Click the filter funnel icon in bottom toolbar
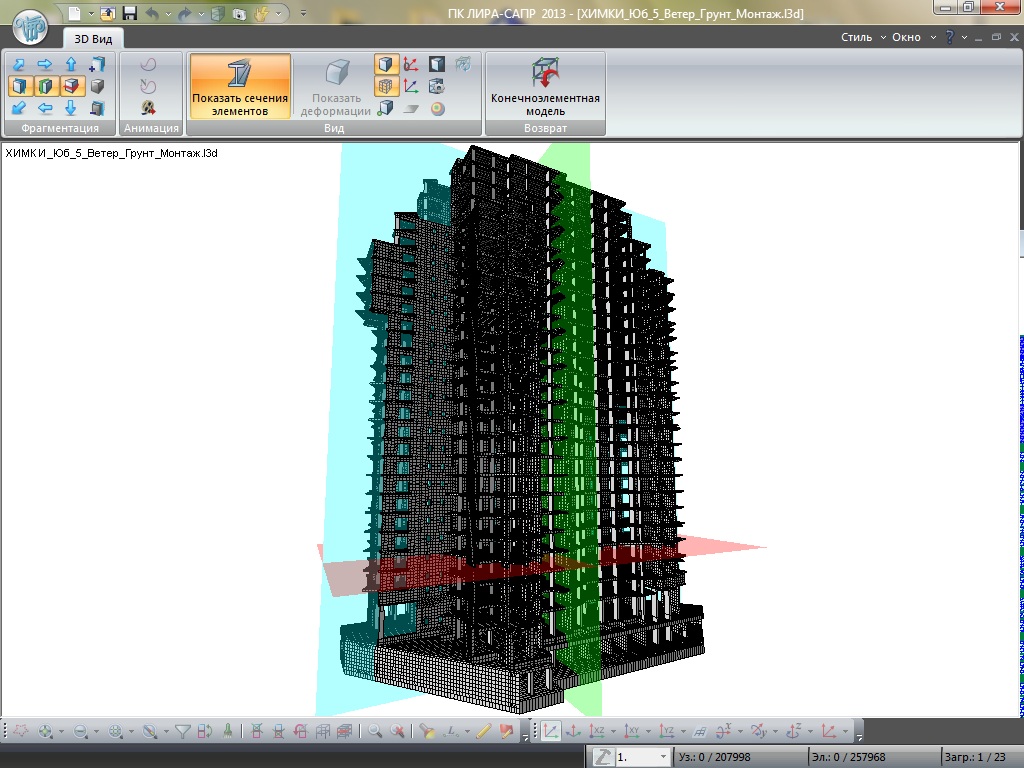The height and width of the screenshot is (768, 1024). pyautogui.click(x=183, y=732)
